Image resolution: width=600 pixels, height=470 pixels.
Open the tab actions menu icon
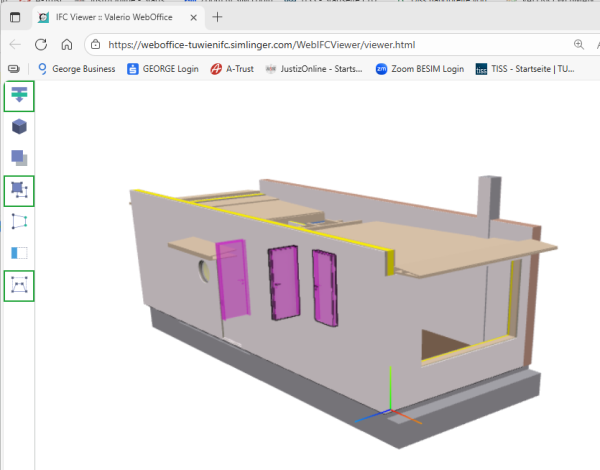coord(14,17)
